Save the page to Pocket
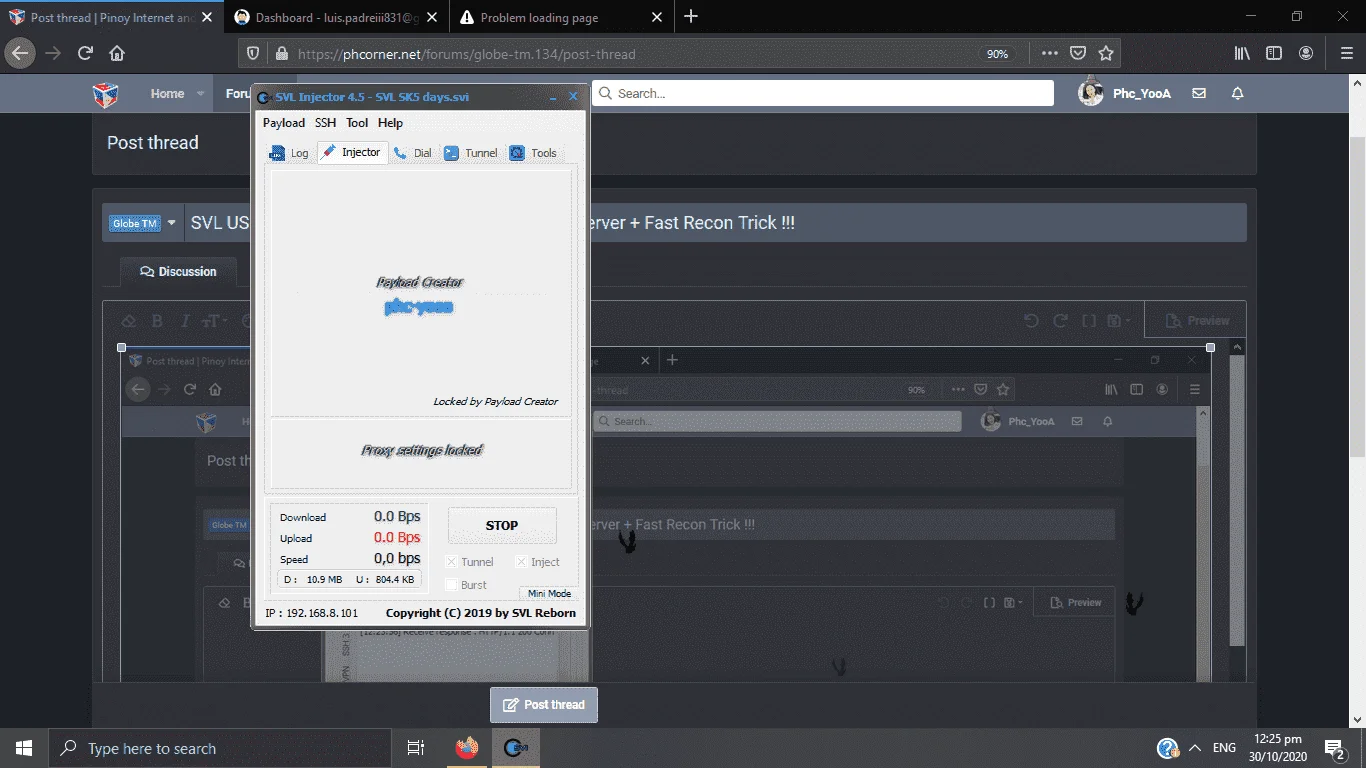The width and height of the screenshot is (1366, 768). 1078,54
